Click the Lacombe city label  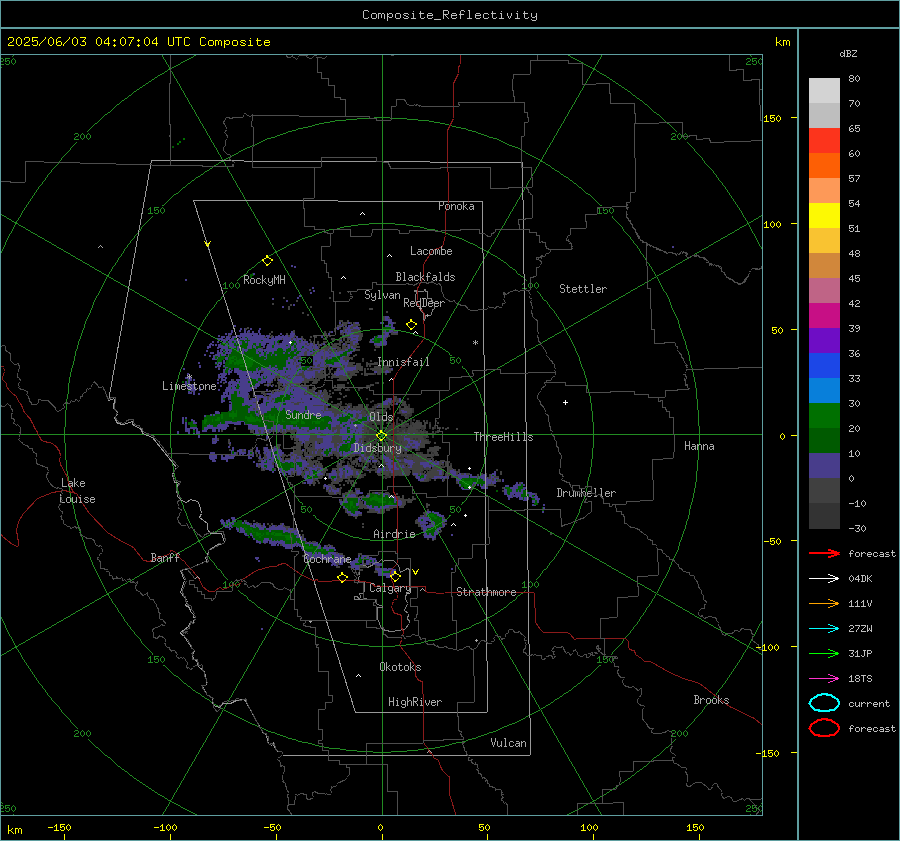(431, 251)
